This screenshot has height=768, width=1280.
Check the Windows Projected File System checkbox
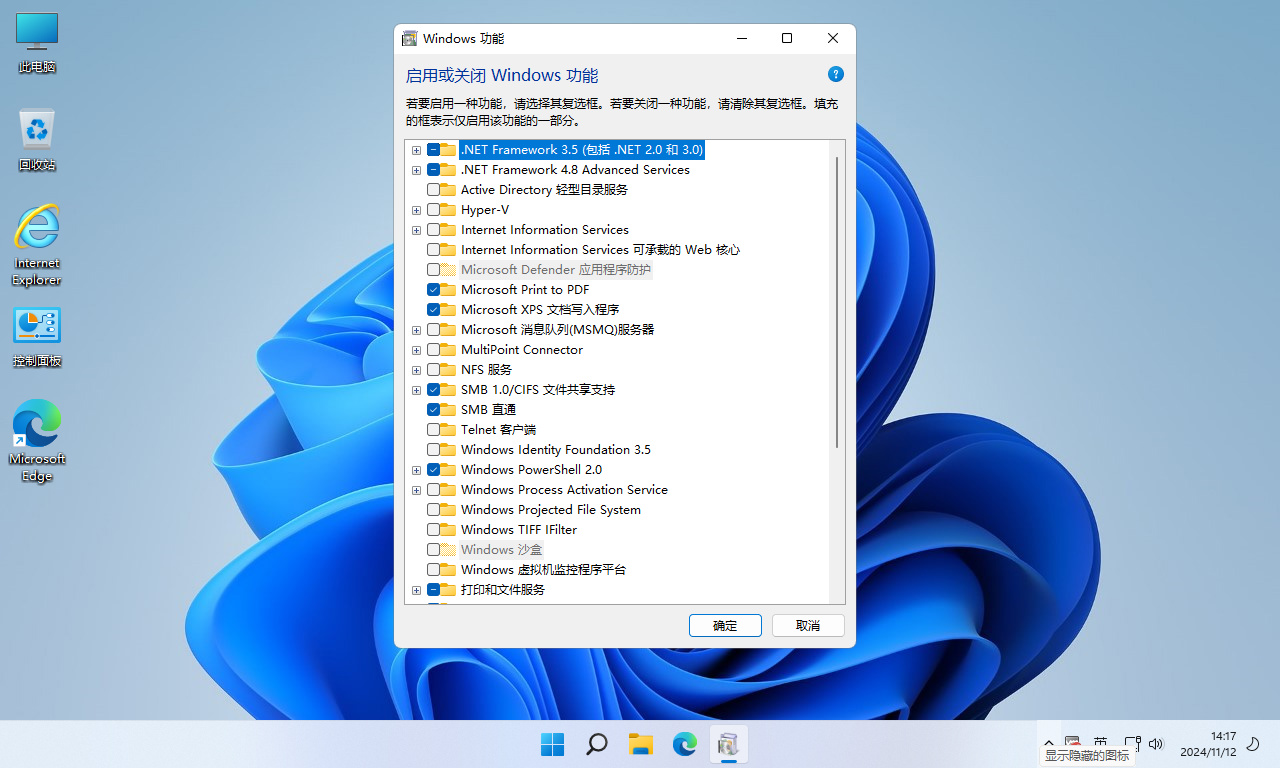pyautogui.click(x=433, y=510)
